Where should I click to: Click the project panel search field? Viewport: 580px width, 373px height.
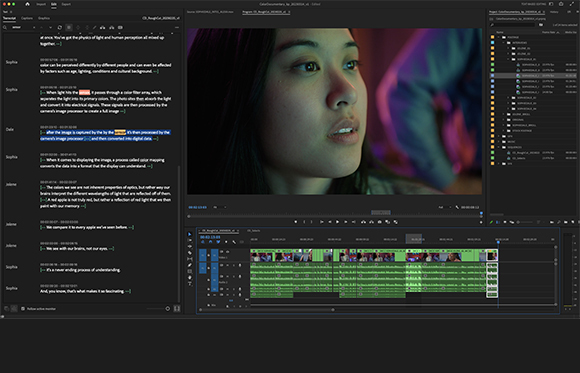tap(514, 25)
